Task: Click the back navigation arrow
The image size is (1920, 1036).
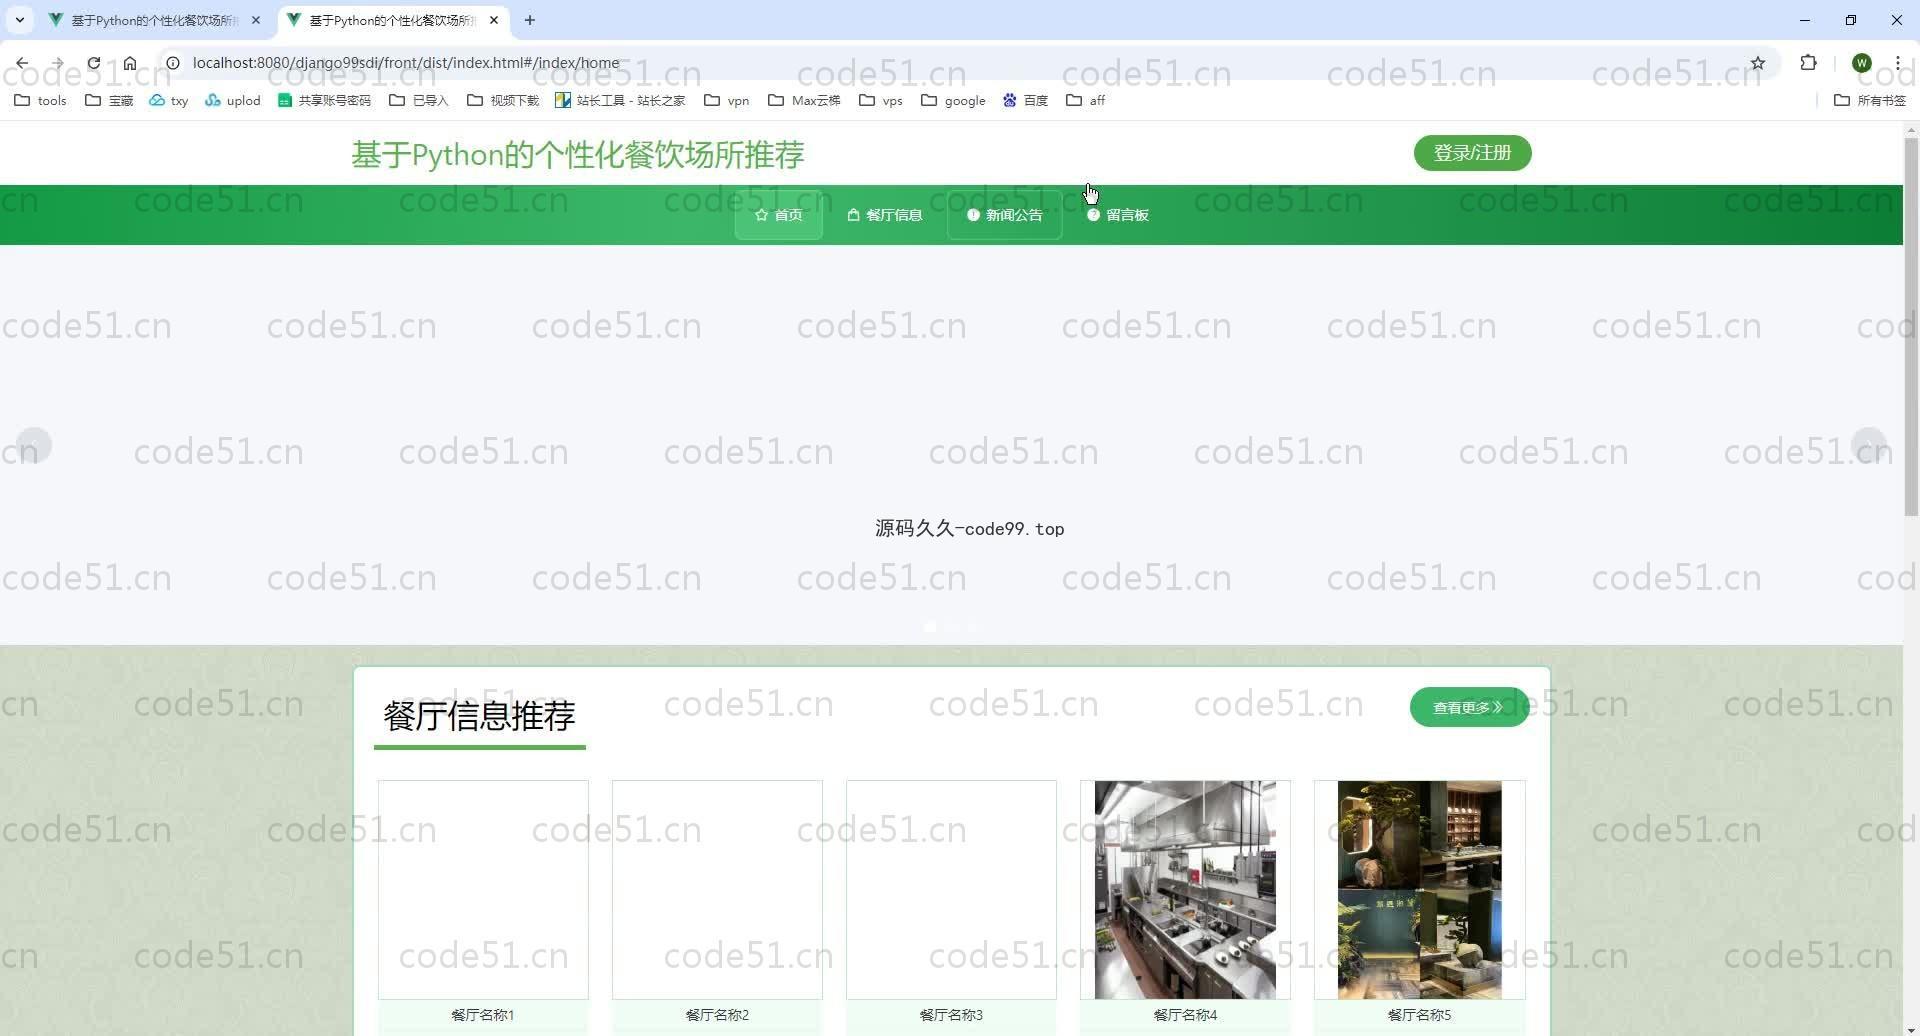Action: click(22, 63)
